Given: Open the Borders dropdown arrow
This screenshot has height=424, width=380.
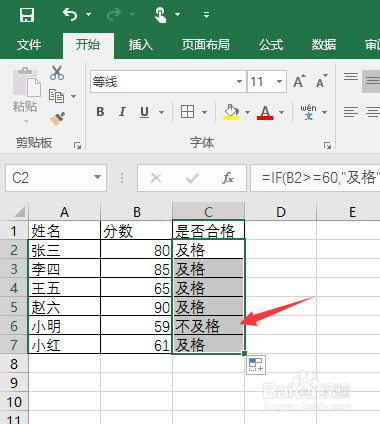Looking at the screenshot, I should 205,112.
